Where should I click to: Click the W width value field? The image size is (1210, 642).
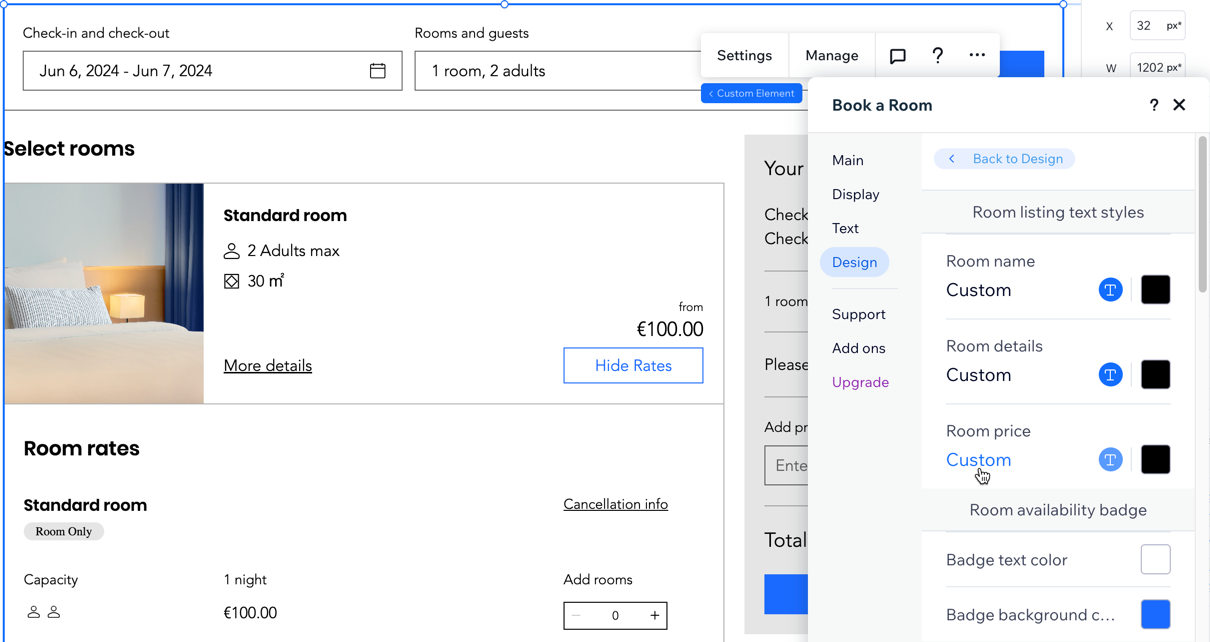point(1157,68)
